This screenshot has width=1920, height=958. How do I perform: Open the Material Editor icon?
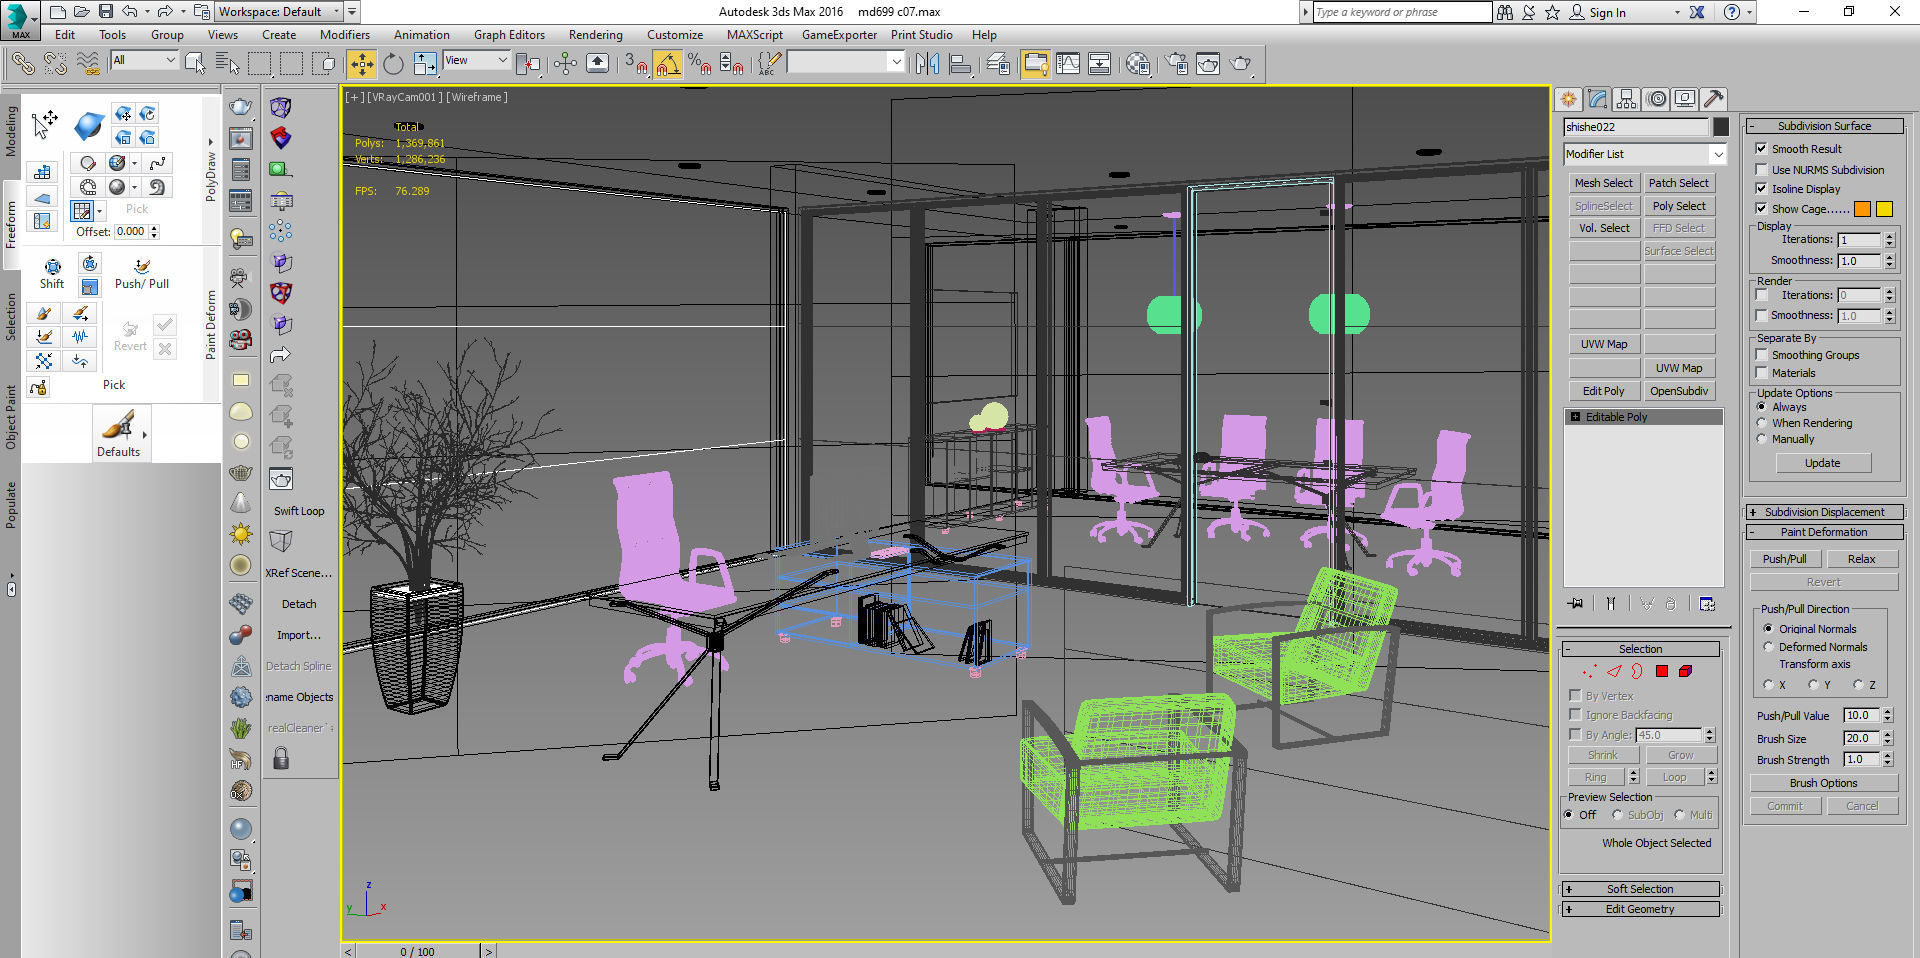tap(1137, 64)
